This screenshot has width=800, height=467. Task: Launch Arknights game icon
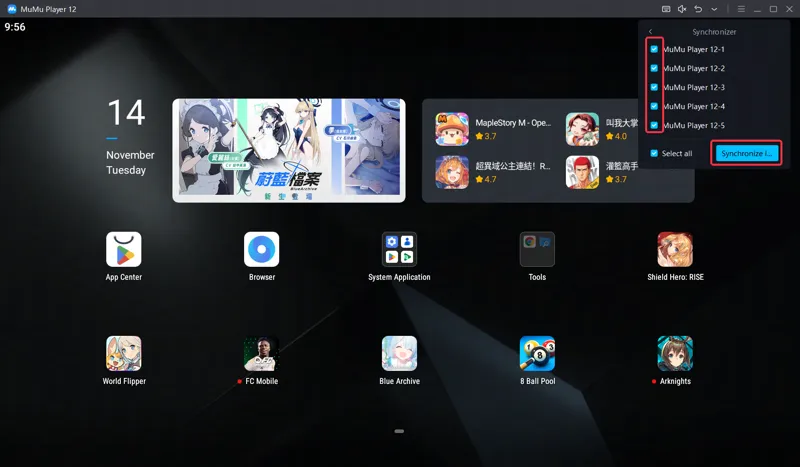[675, 353]
